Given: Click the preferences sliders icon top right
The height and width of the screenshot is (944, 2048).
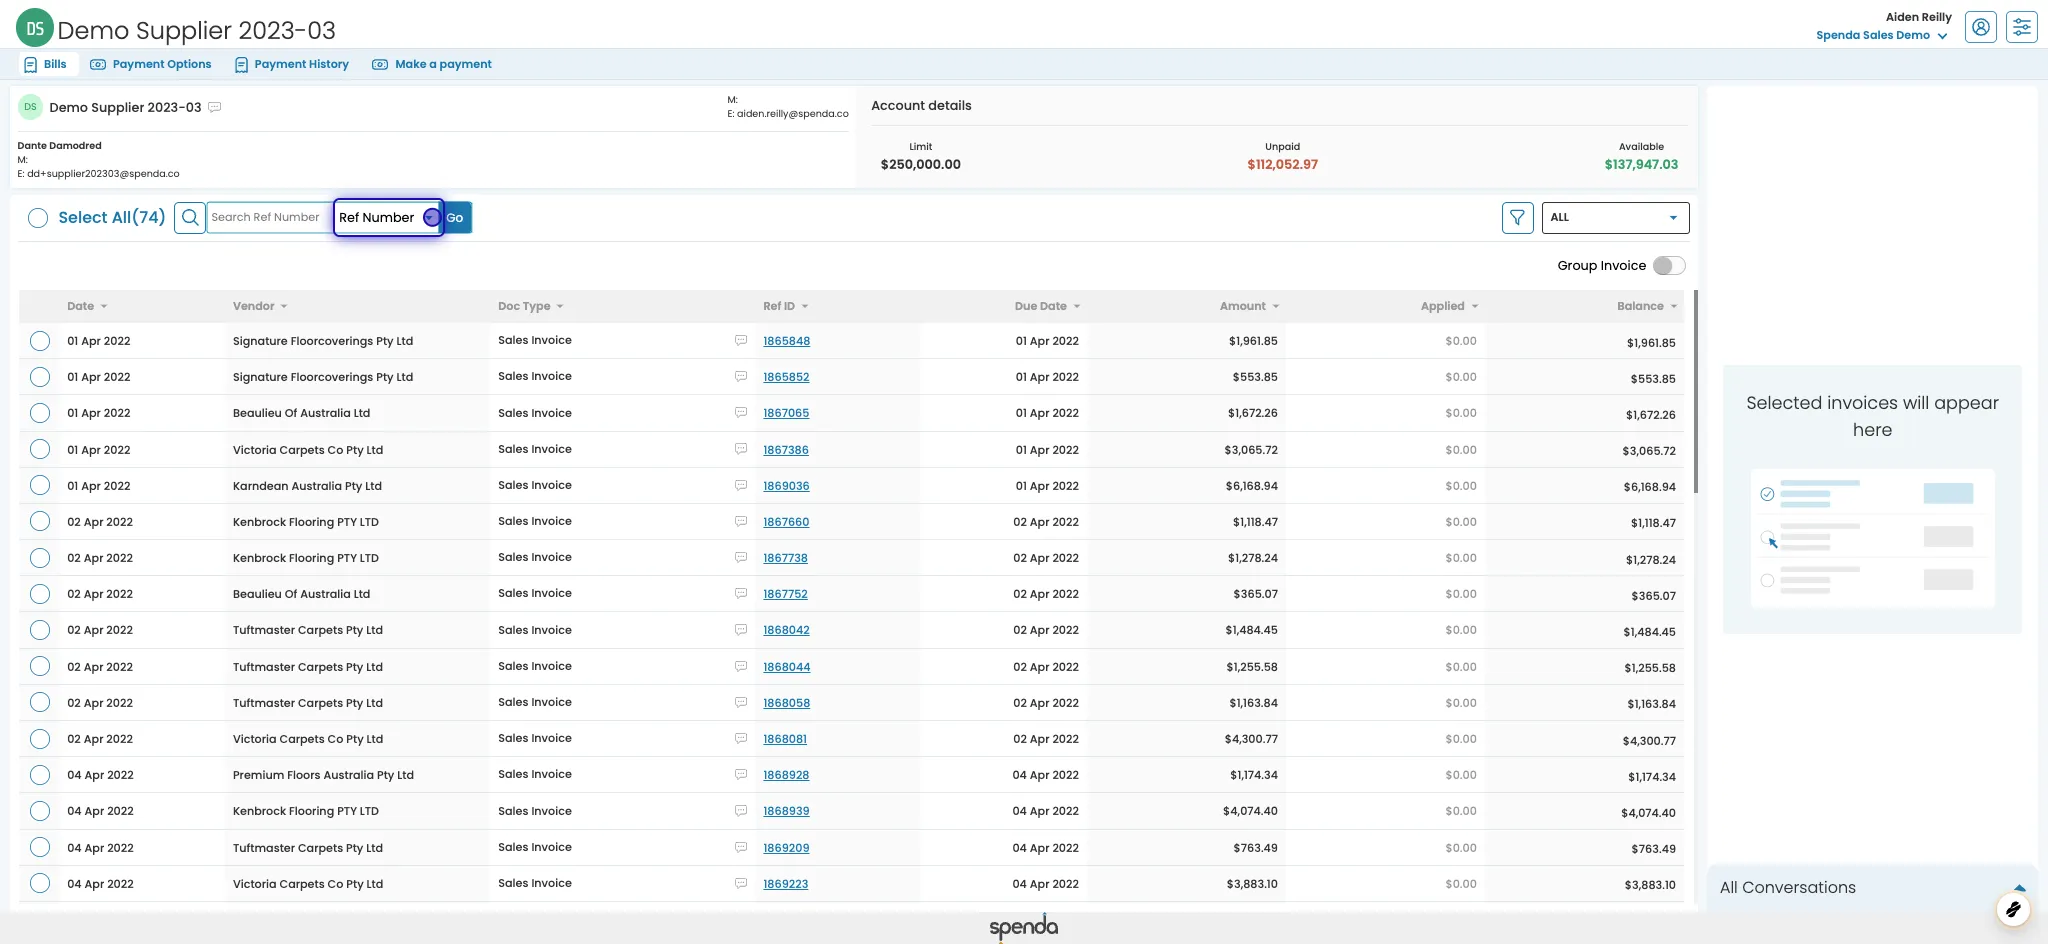Looking at the screenshot, I should (x=2021, y=27).
